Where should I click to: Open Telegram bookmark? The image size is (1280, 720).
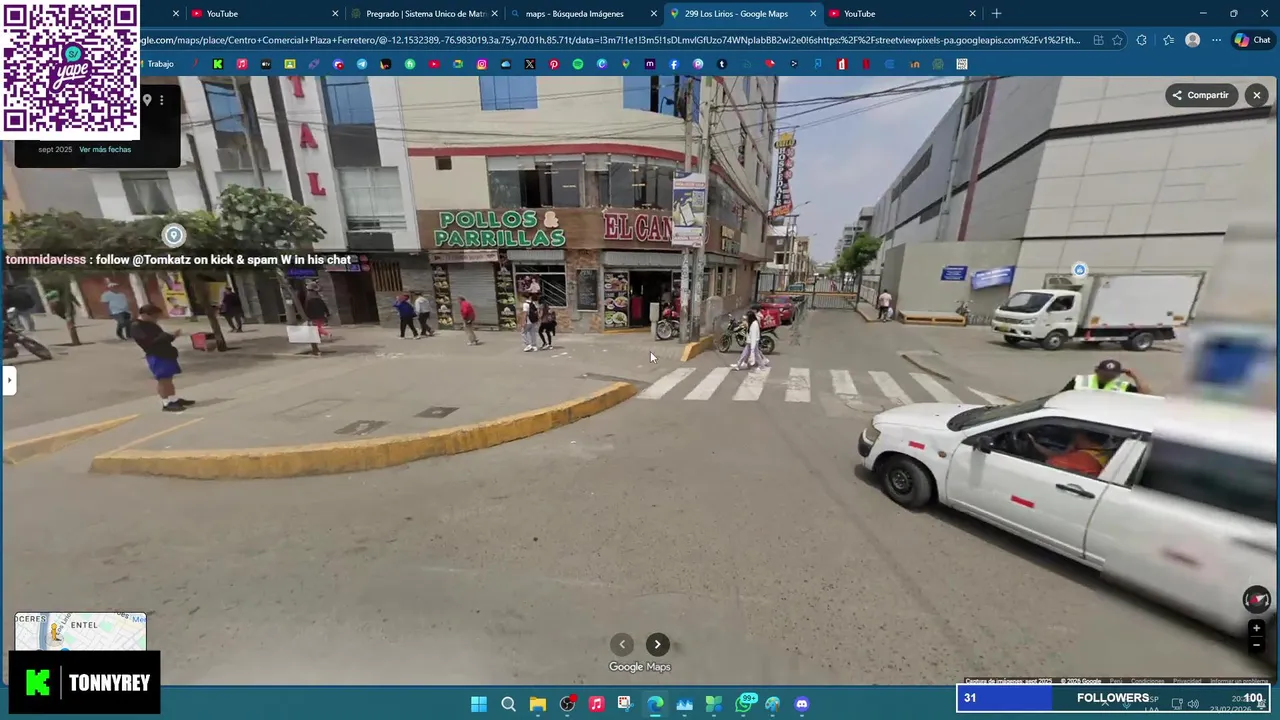pyautogui.click(x=362, y=64)
